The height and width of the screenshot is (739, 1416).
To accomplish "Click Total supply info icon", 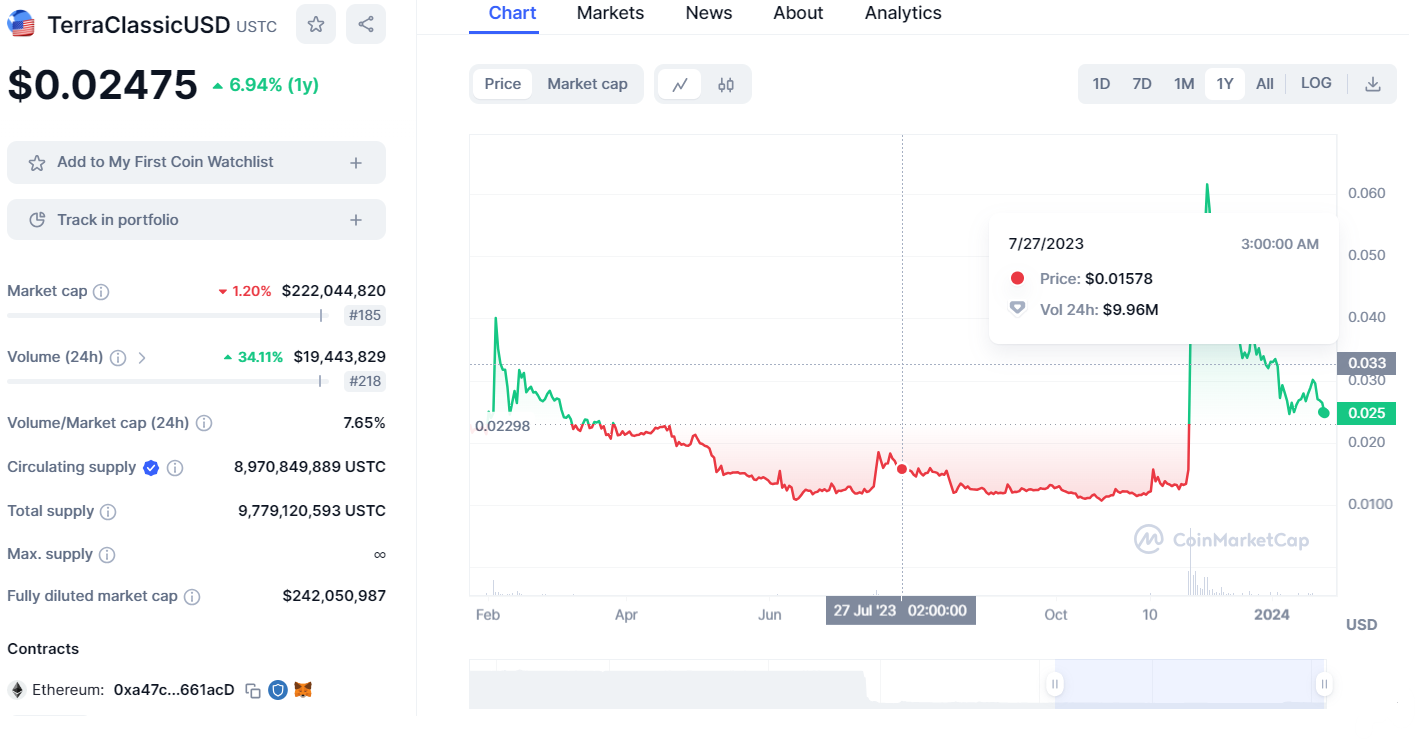I will [108, 511].
